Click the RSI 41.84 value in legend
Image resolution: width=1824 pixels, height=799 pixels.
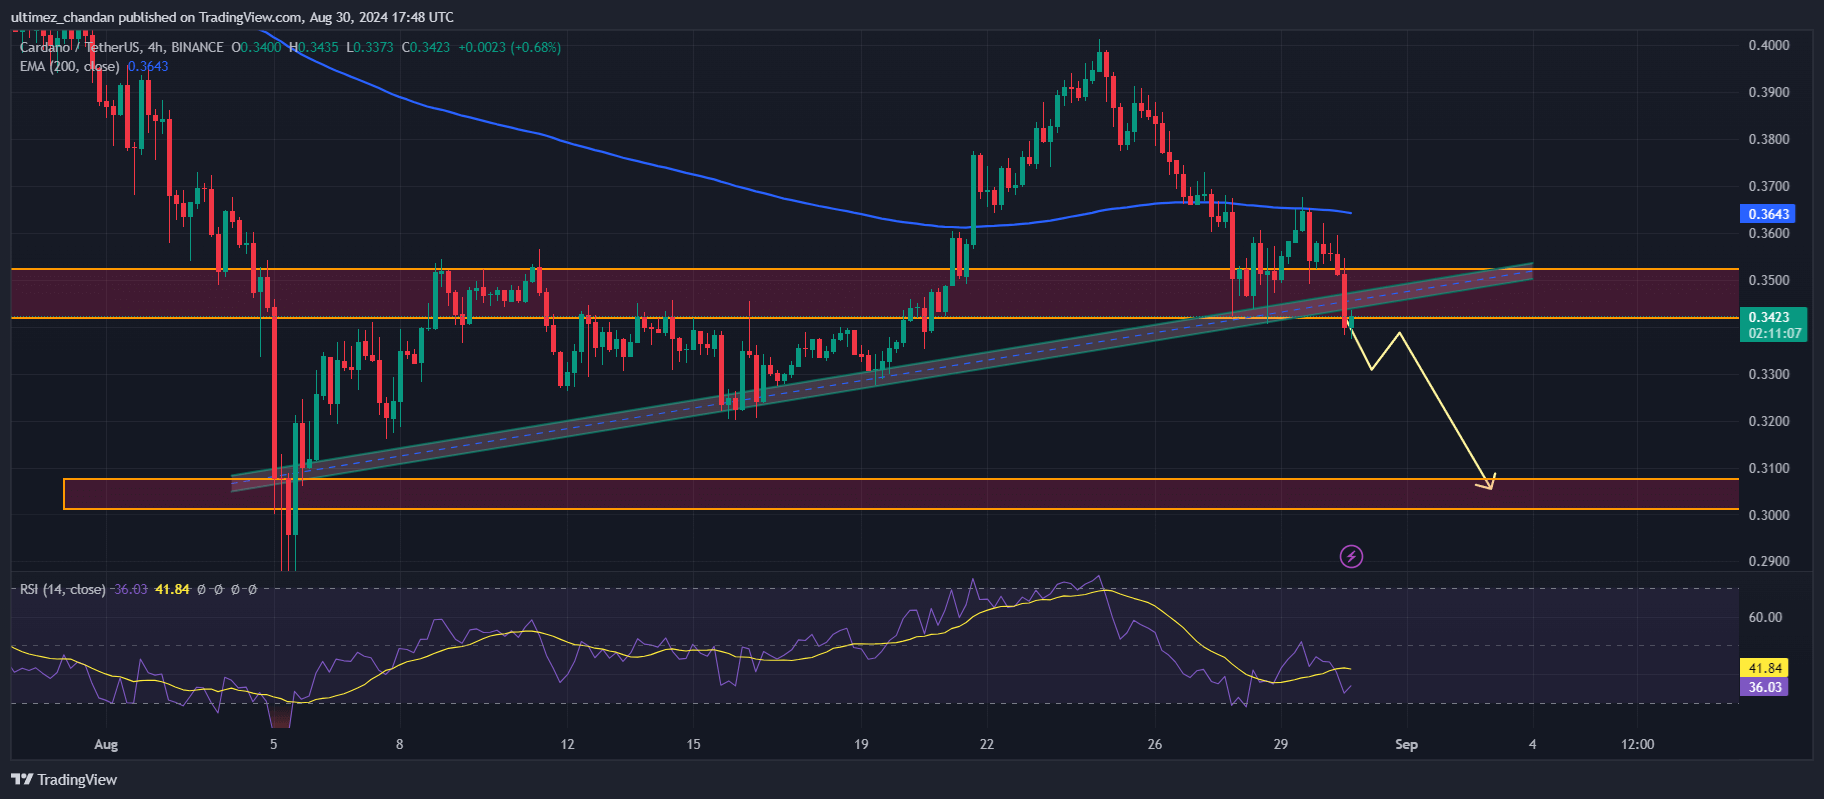point(172,589)
